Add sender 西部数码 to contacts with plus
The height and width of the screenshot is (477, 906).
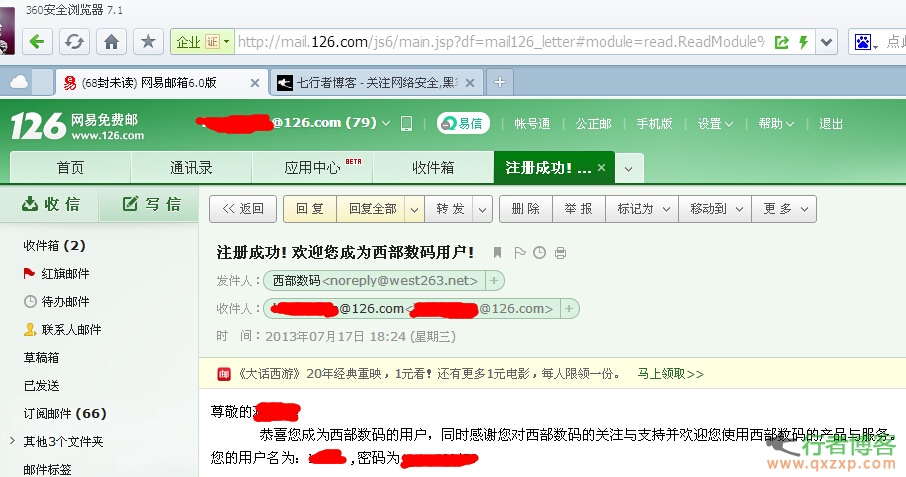[494, 281]
